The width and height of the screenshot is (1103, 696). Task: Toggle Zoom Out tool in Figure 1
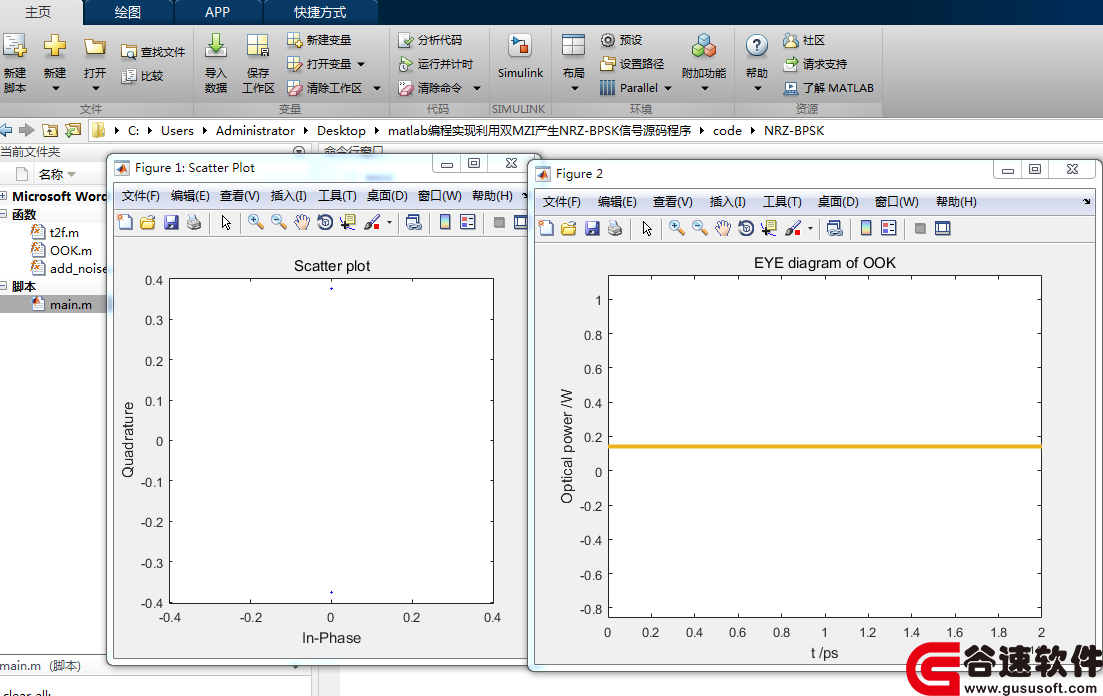tap(279, 222)
